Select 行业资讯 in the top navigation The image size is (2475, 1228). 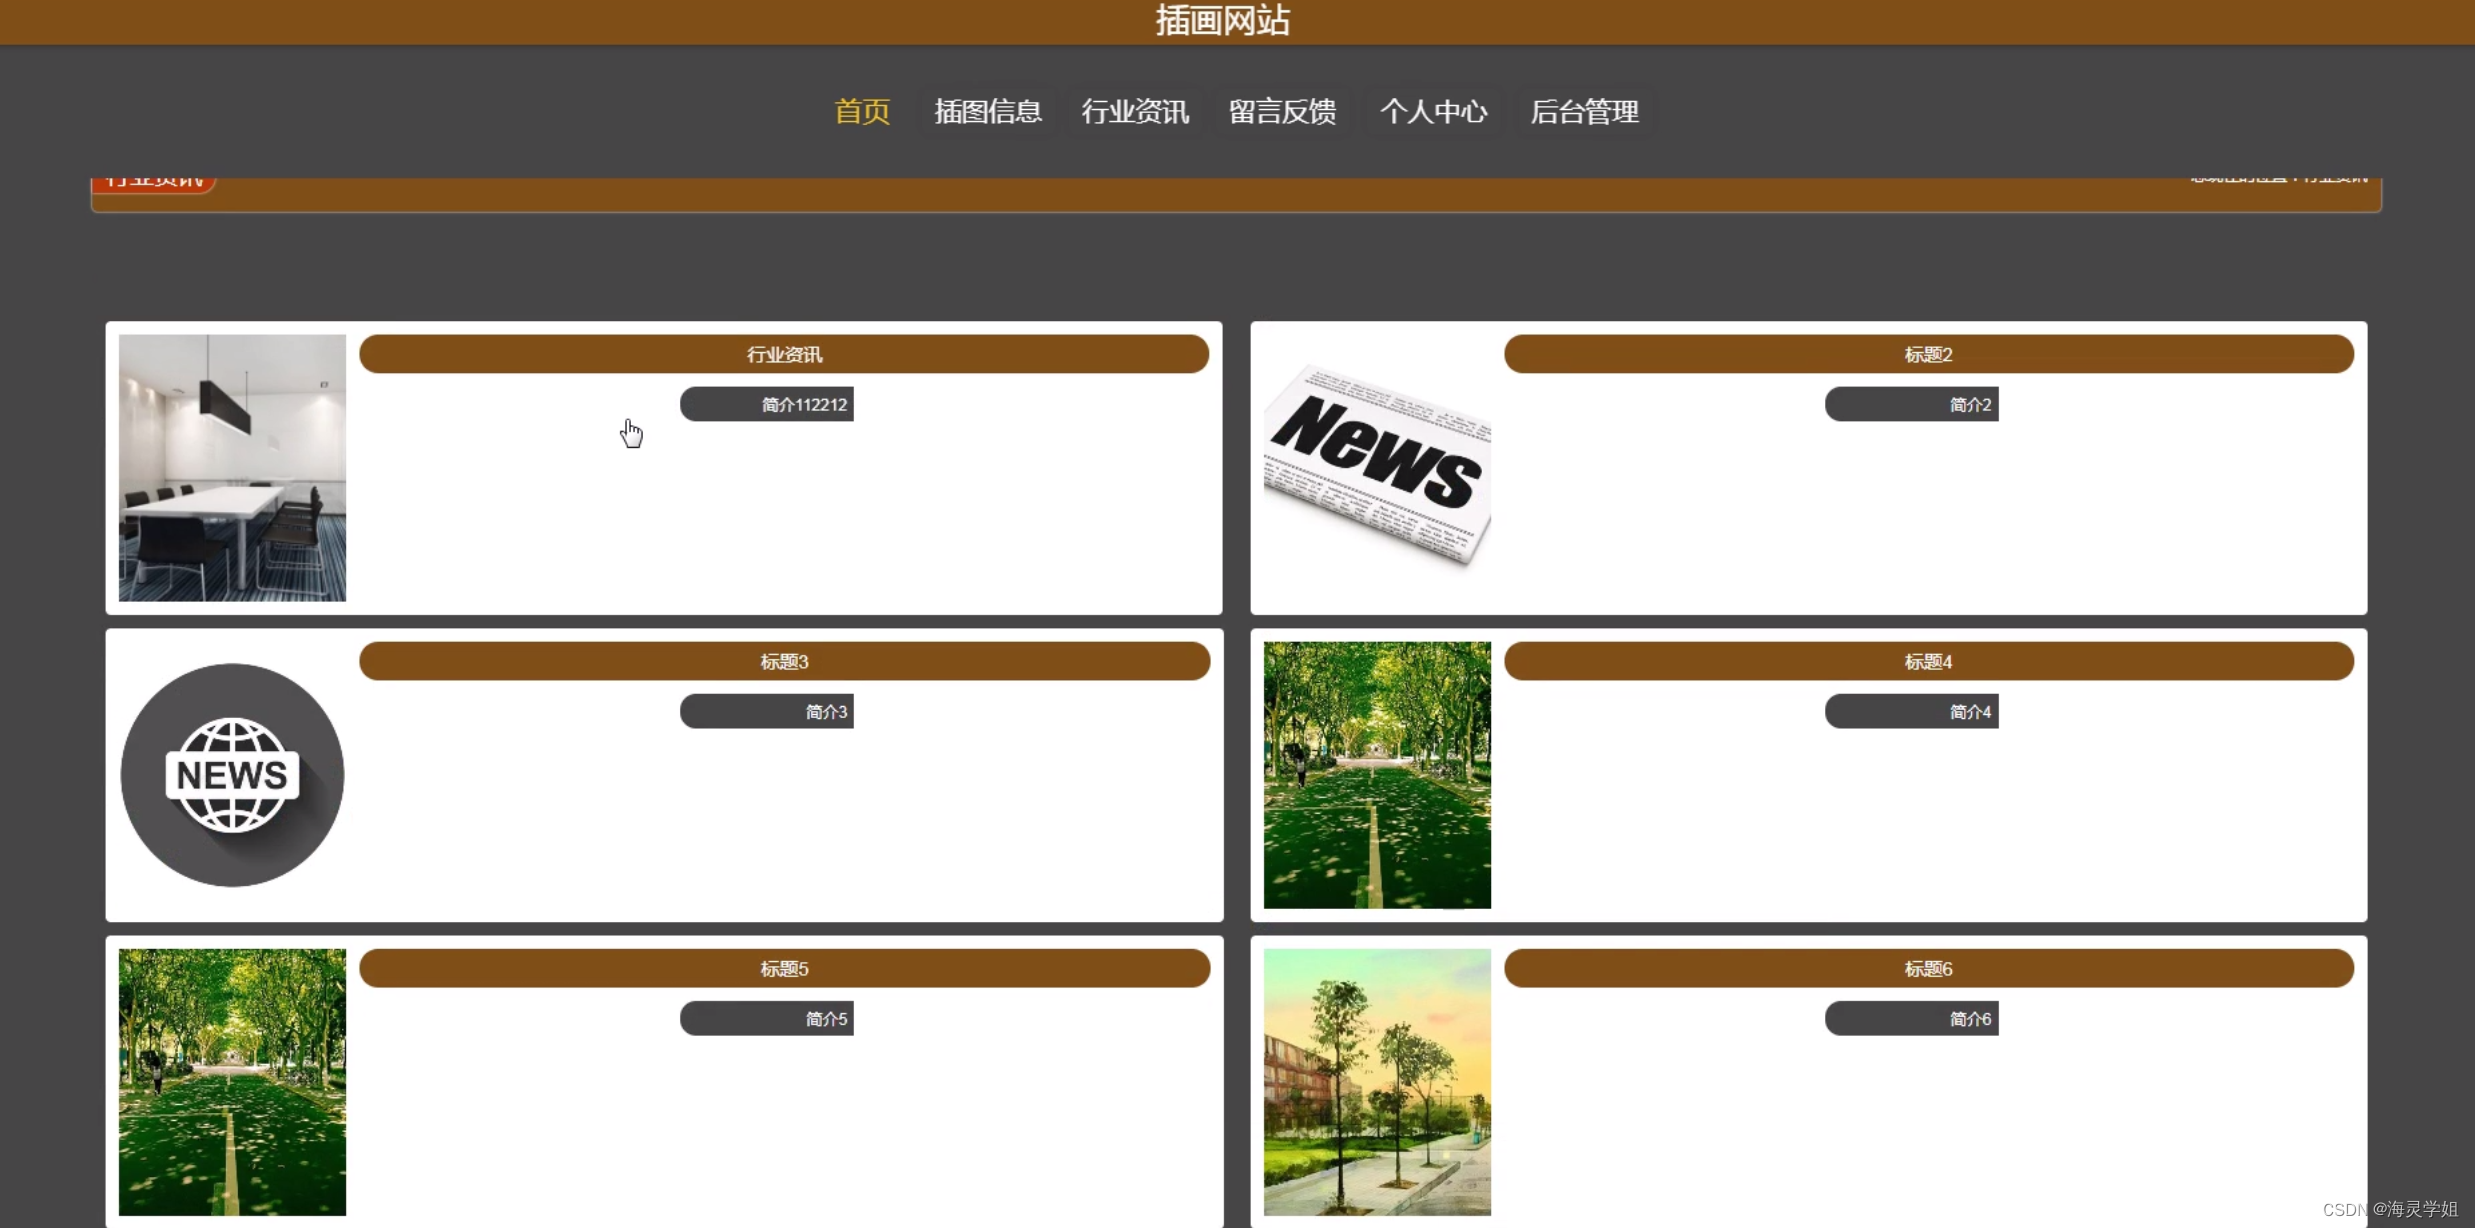(1135, 111)
